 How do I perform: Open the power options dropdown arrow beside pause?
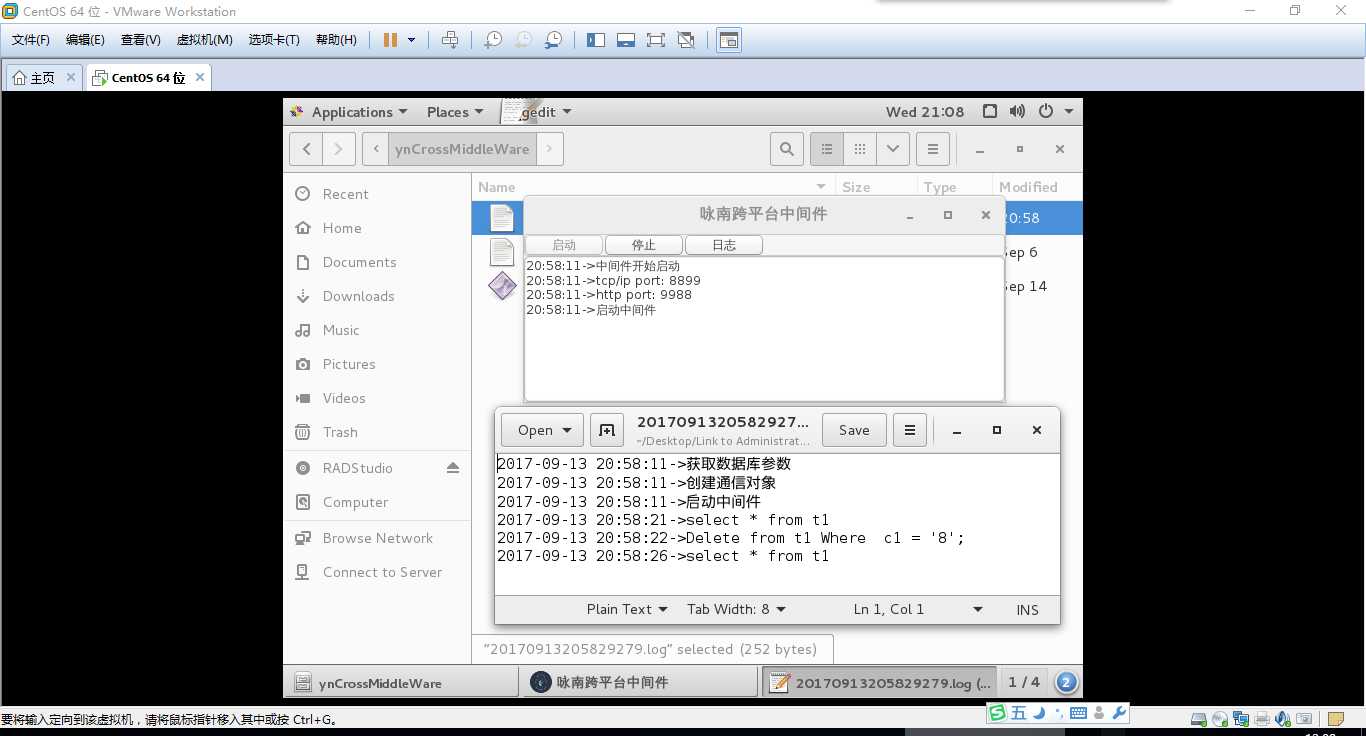(412, 40)
